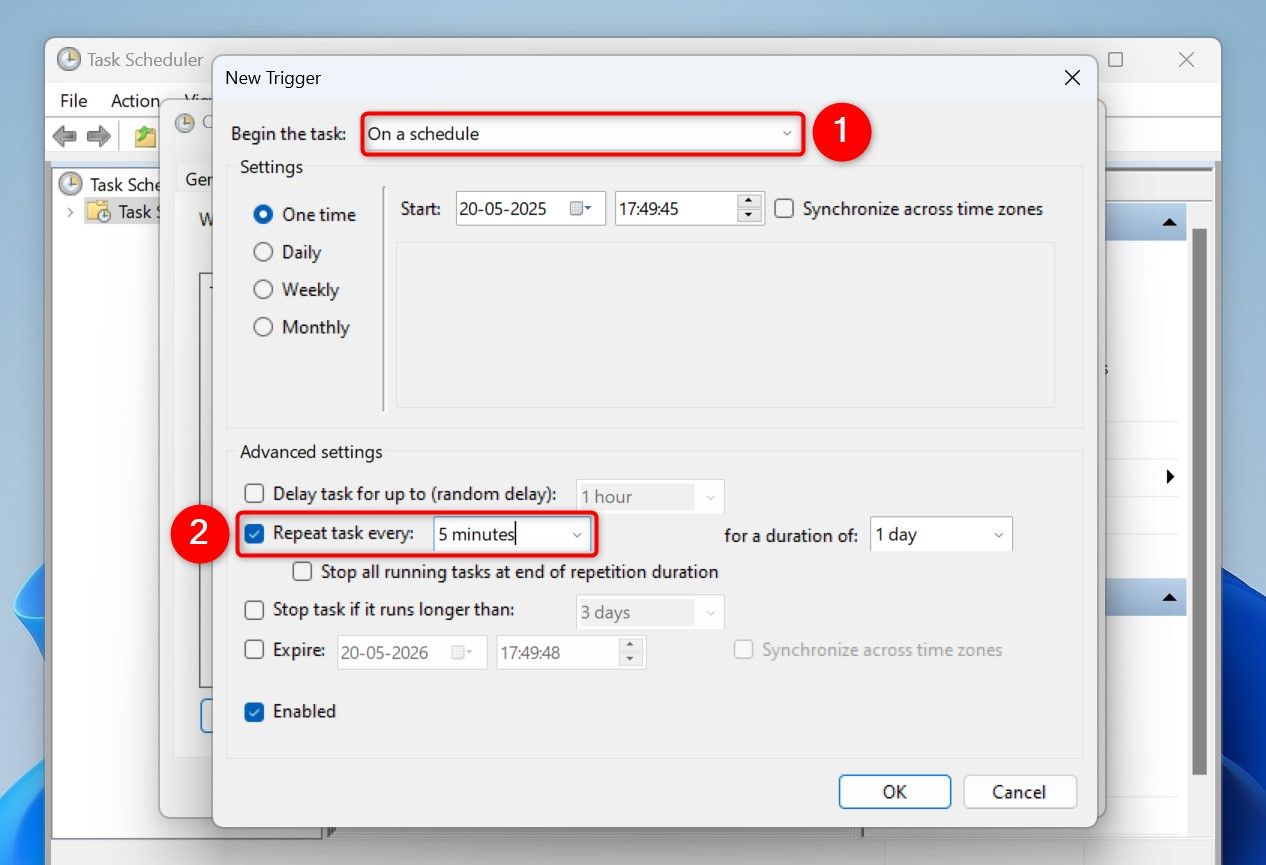Open the Begin the task dropdown

[582, 134]
